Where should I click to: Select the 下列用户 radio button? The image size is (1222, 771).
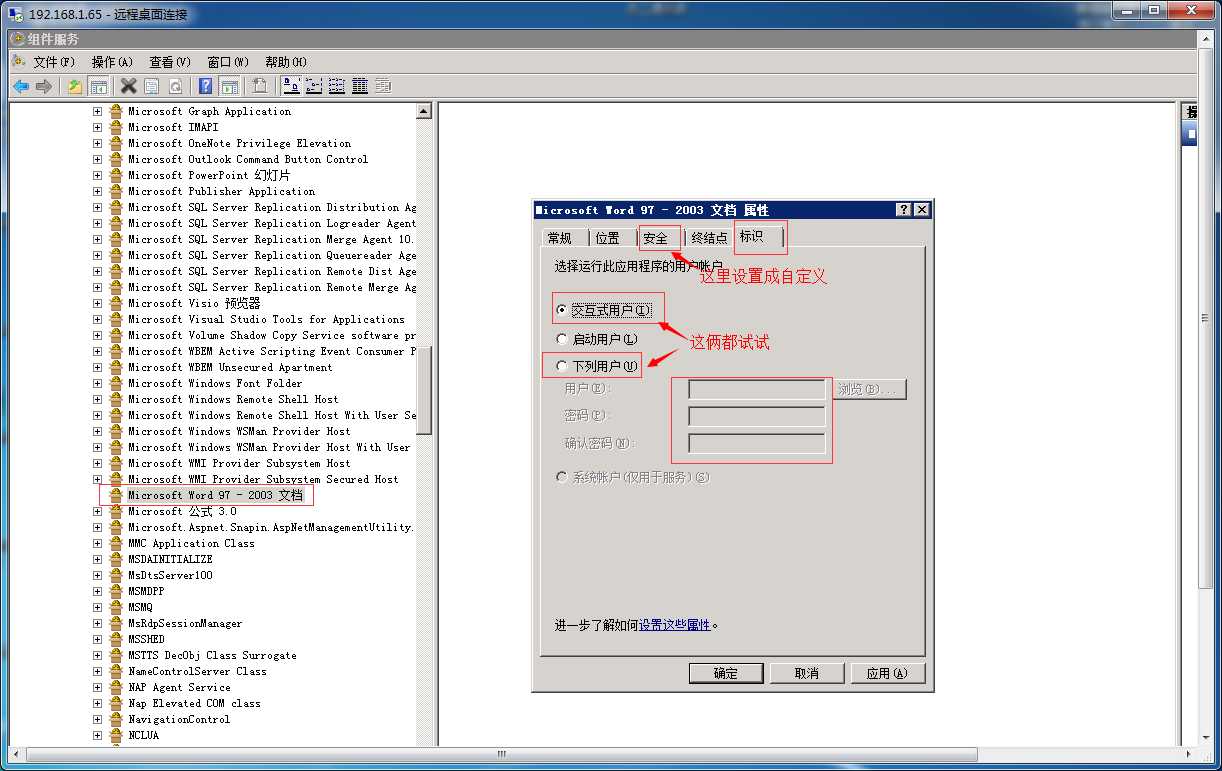[x=562, y=366]
